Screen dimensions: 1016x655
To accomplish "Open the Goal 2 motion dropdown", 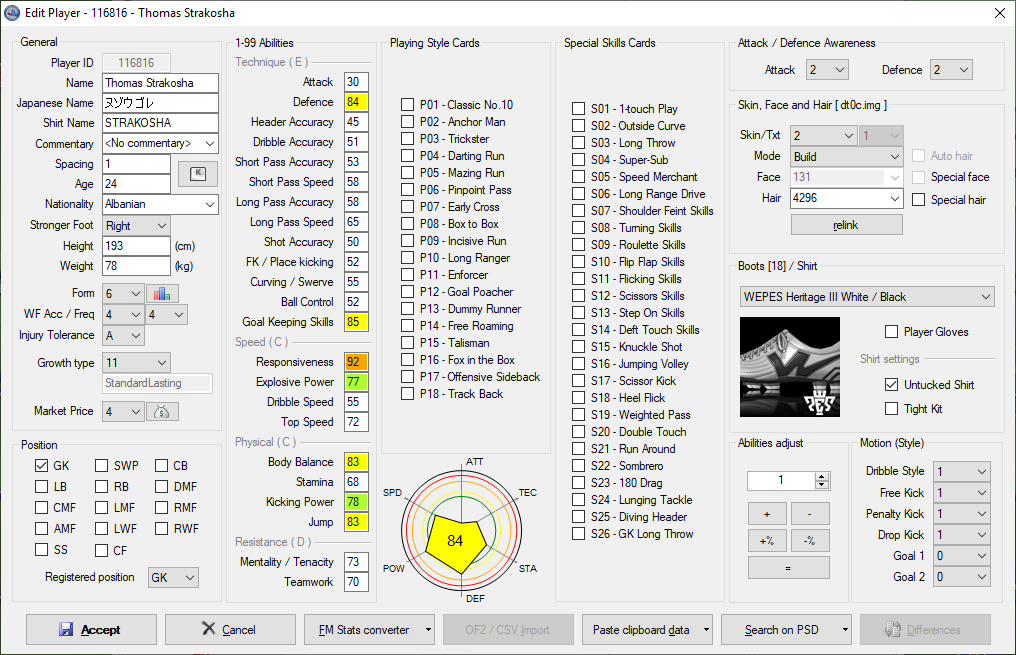I will tap(962, 577).
